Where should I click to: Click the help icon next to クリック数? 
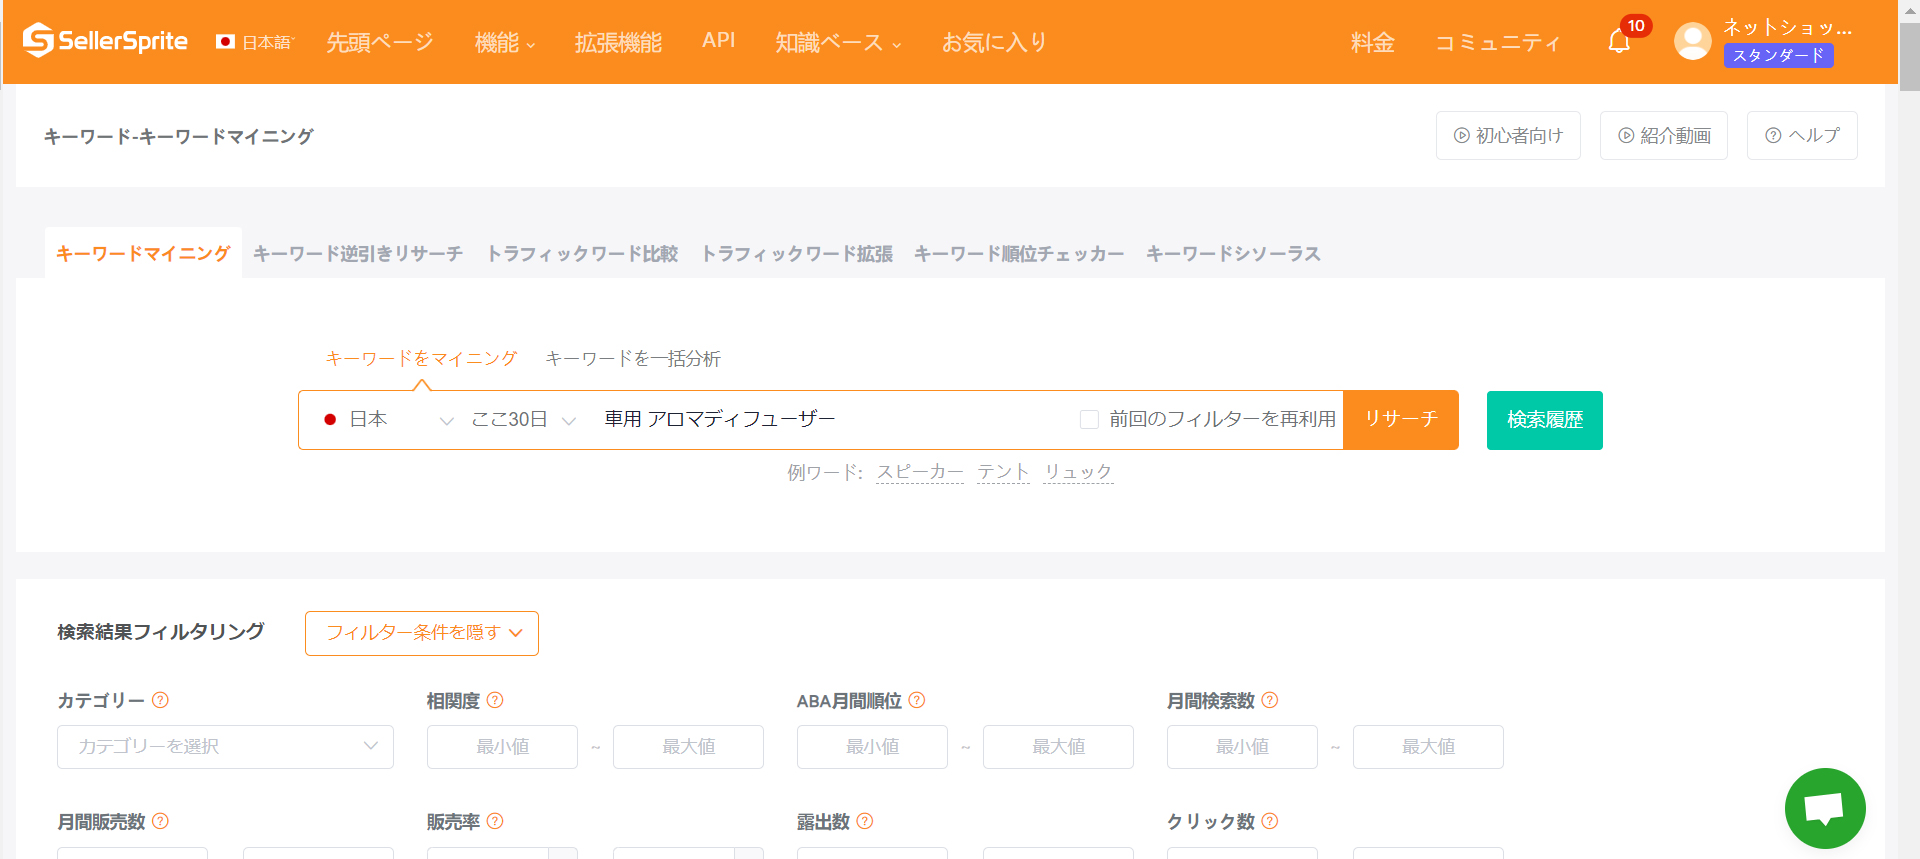[x=1270, y=821]
